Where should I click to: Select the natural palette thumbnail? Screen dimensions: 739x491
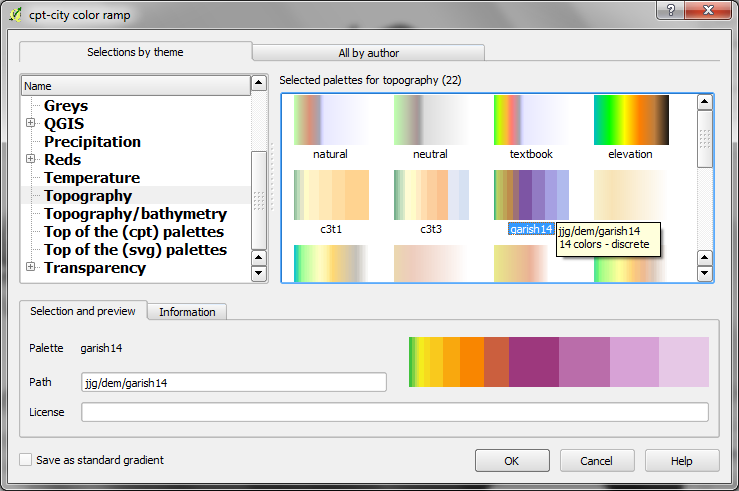click(330, 120)
